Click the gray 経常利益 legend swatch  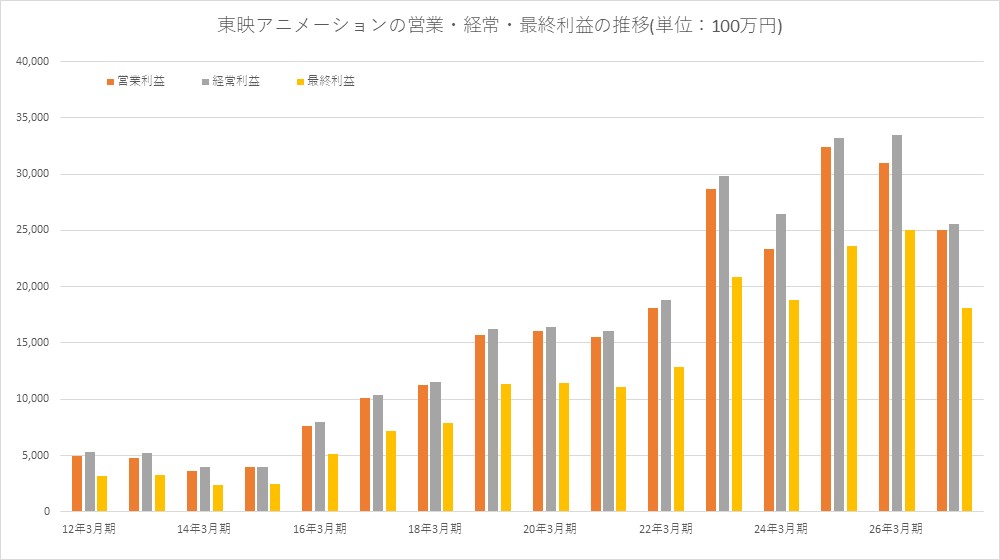(205, 82)
